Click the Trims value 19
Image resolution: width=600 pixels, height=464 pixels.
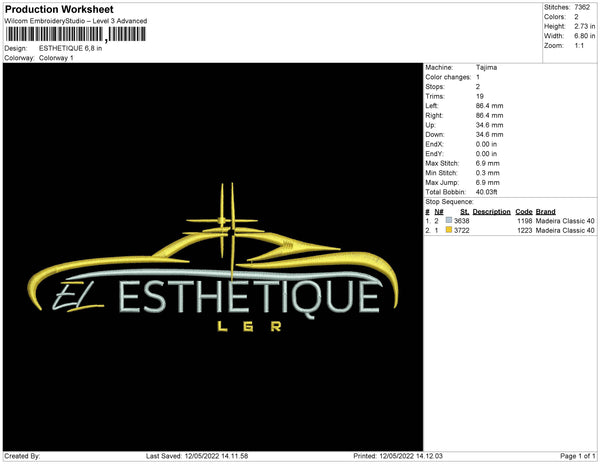click(480, 96)
